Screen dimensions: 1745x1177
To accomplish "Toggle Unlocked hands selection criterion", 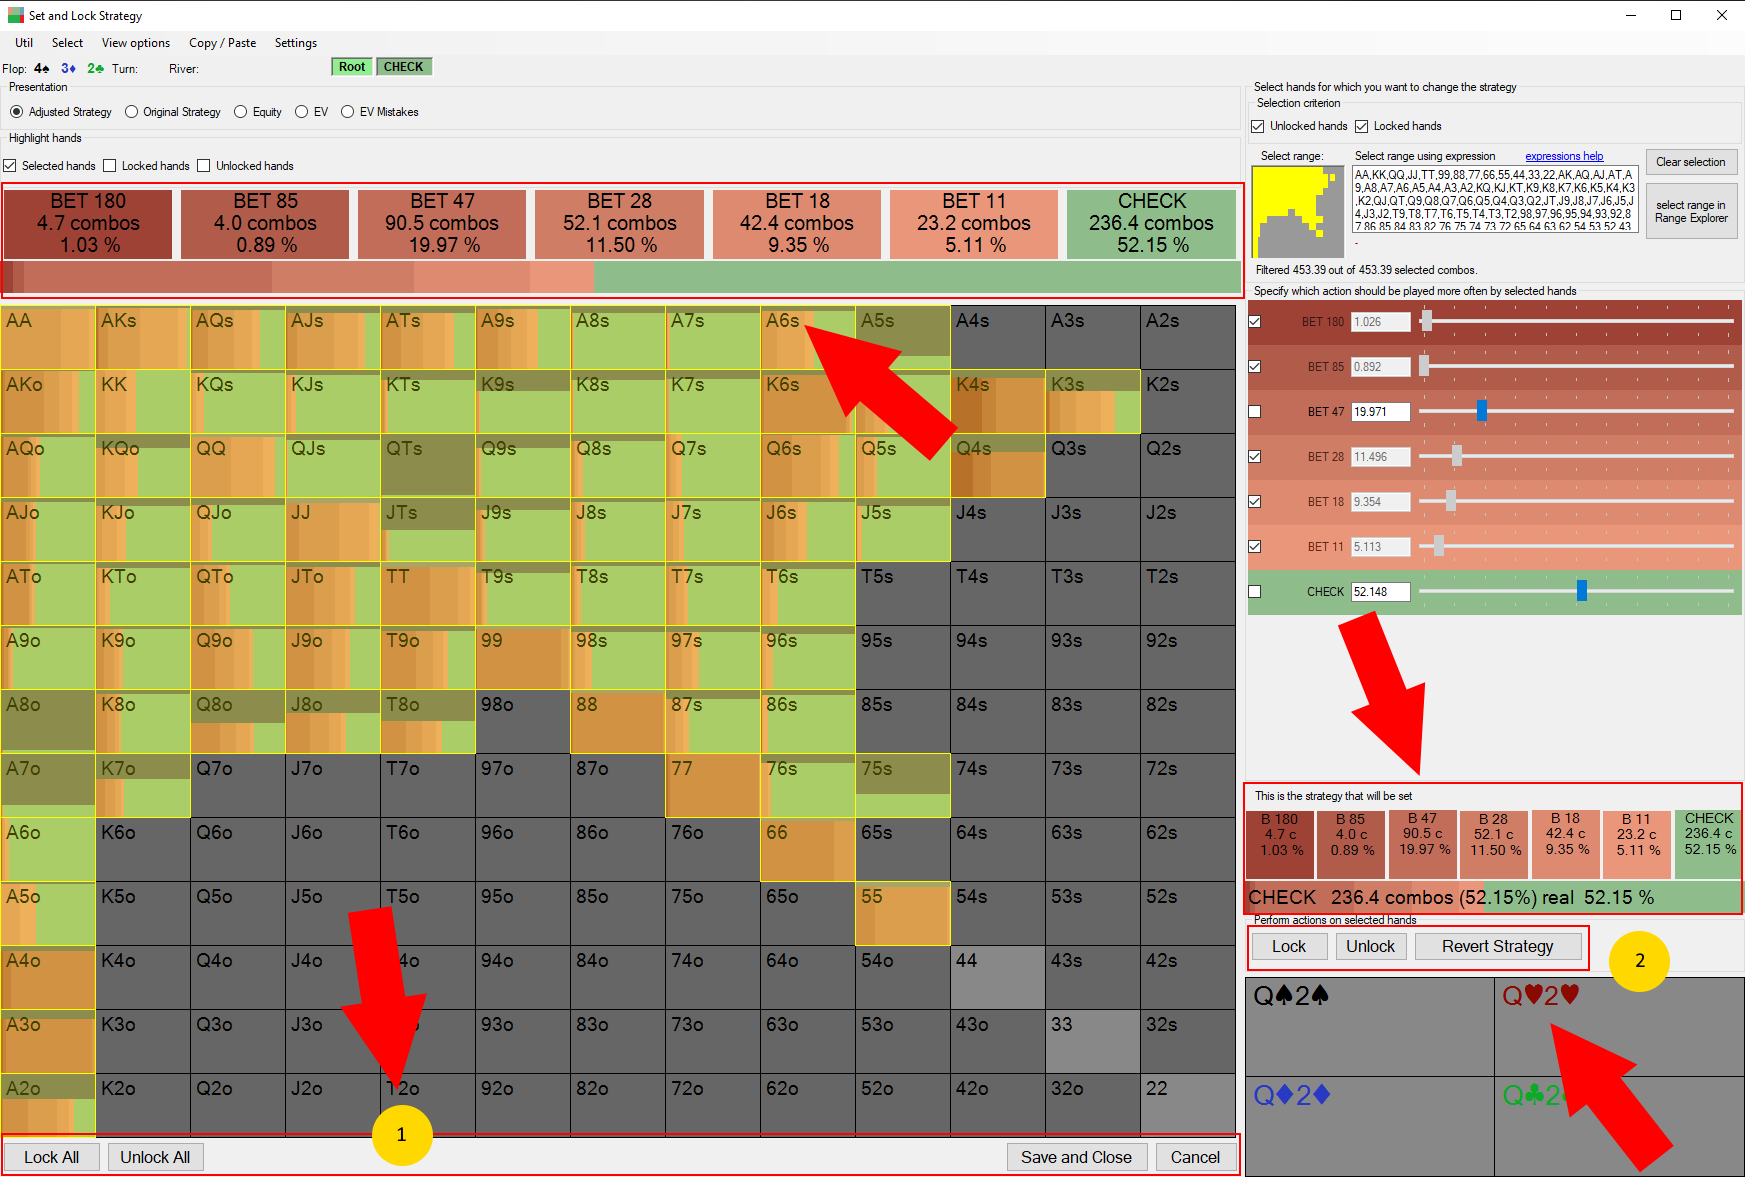I will point(1258,126).
